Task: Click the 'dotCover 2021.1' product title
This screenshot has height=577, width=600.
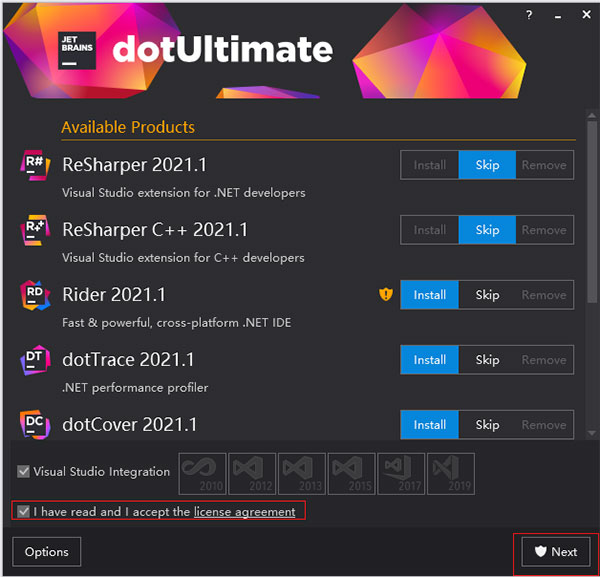Action: click(x=130, y=425)
